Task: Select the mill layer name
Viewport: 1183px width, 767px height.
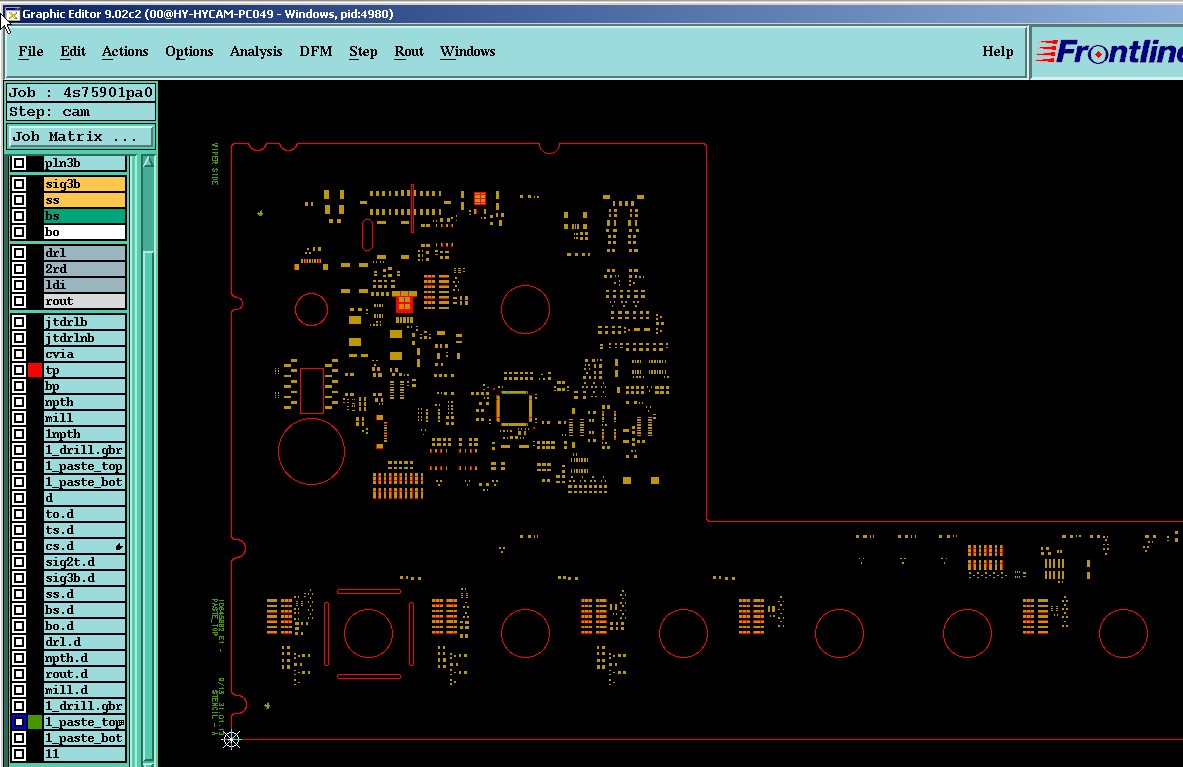Action: tap(84, 418)
